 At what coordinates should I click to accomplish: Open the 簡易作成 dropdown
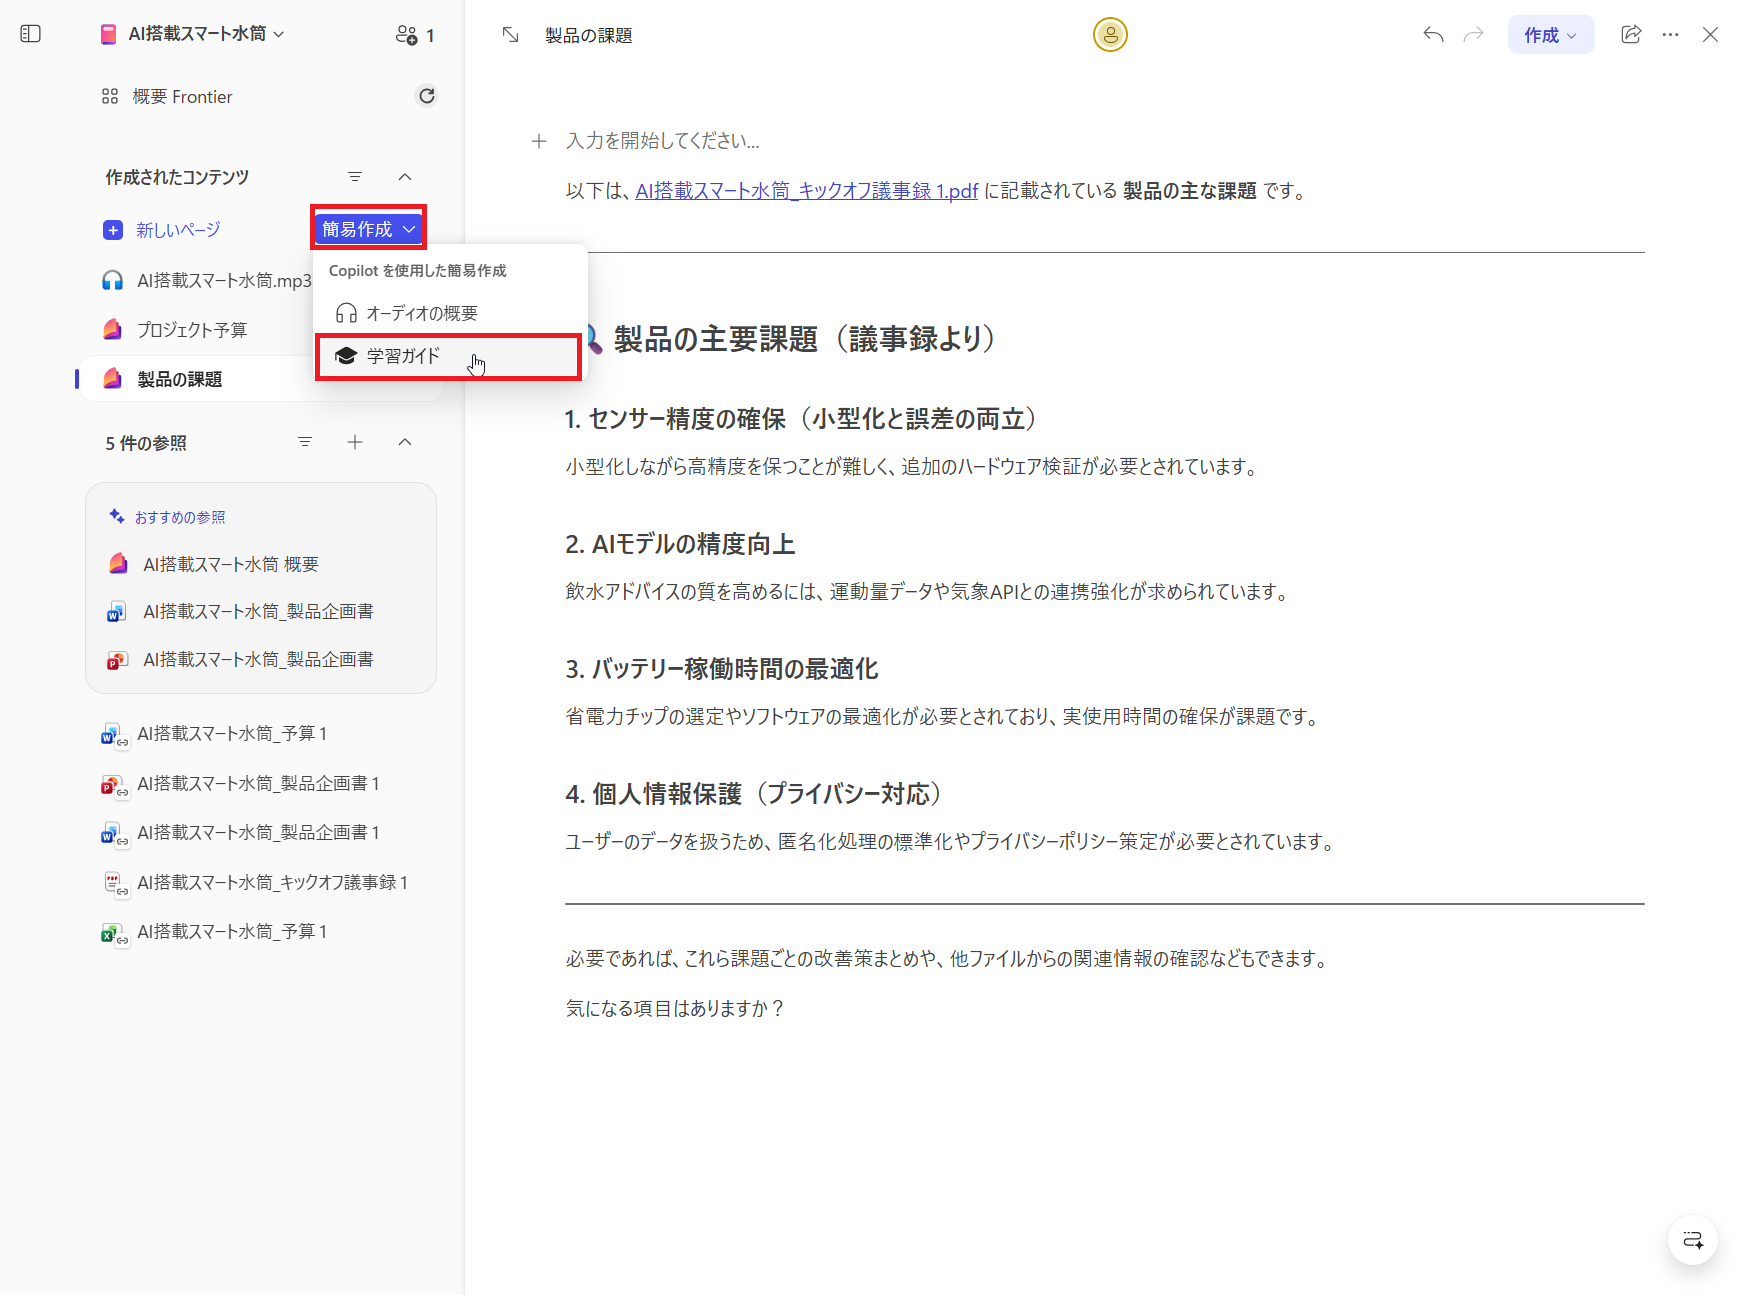coord(368,228)
